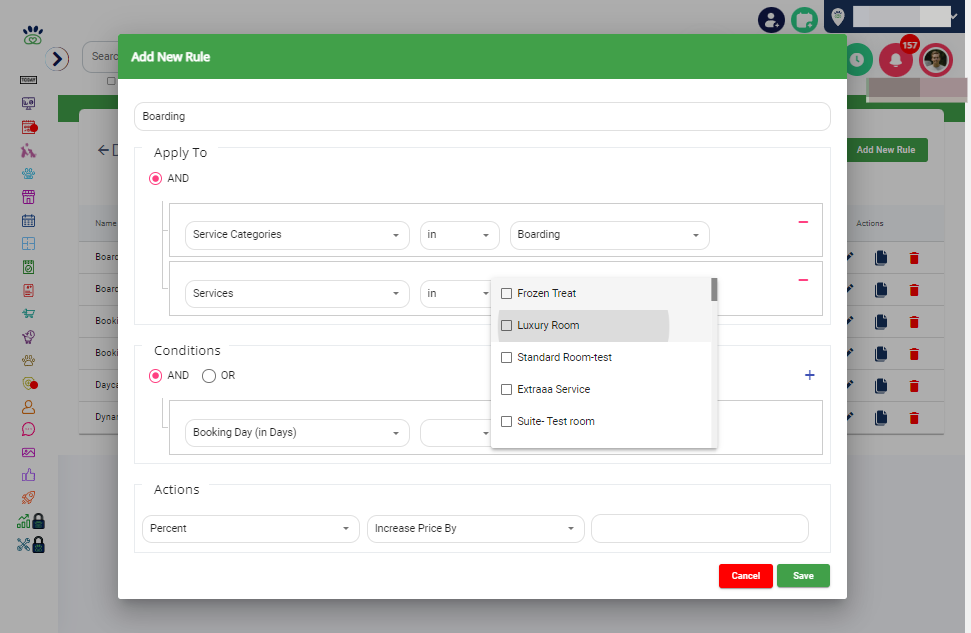This screenshot has height=633, width=971.
Task: Click the green Save button
Action: point(803,576)
